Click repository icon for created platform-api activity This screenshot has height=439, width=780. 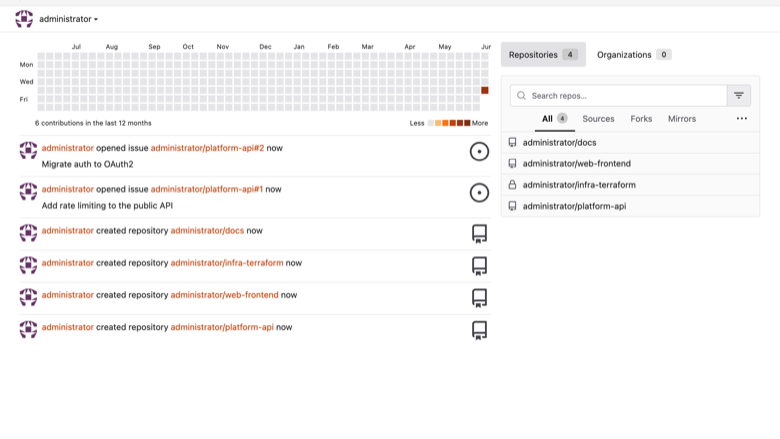479,331
